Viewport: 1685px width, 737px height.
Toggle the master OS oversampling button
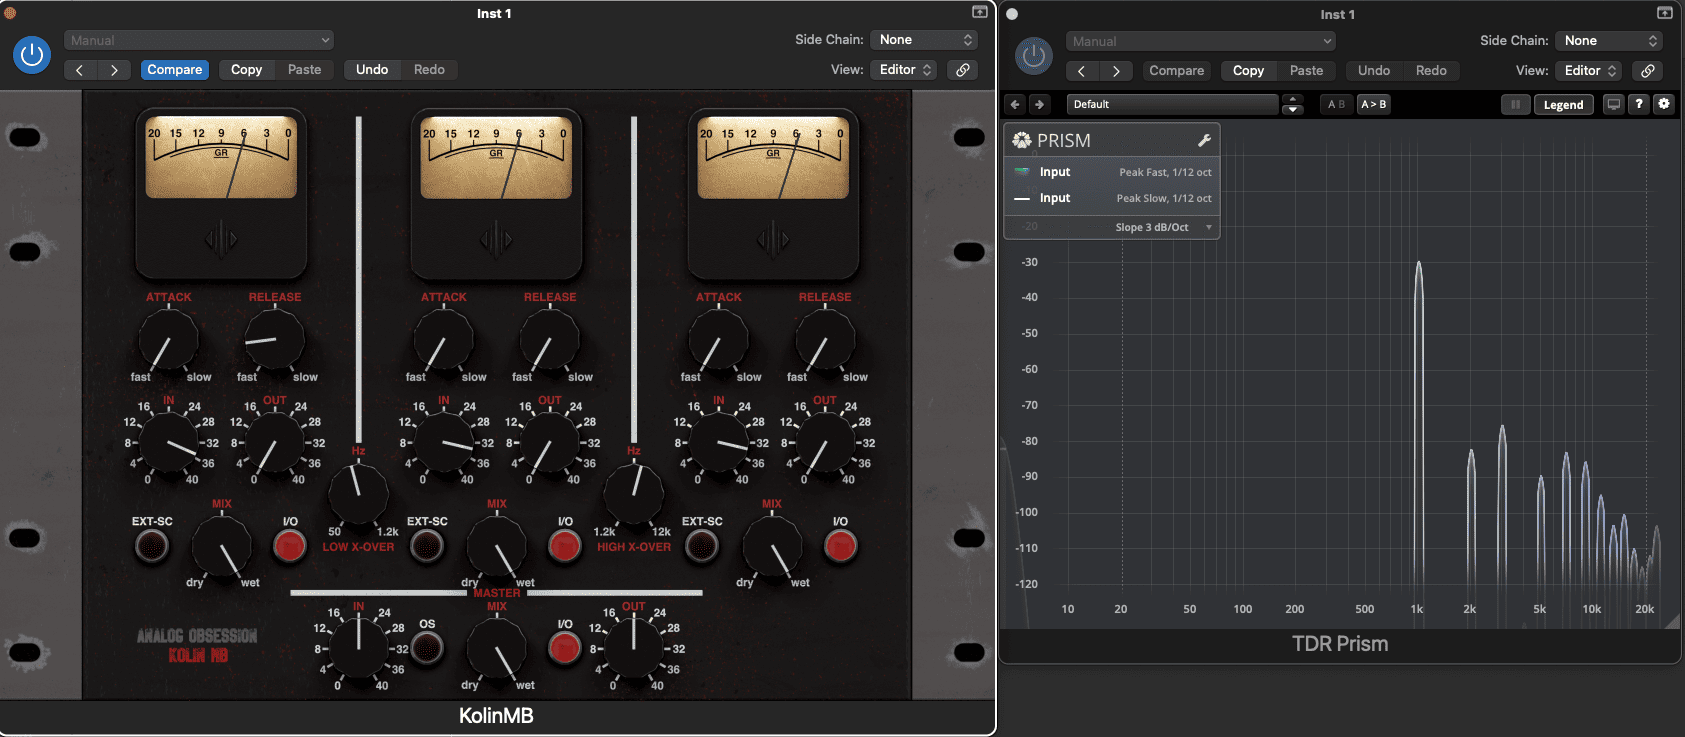(x=427, y=648)
